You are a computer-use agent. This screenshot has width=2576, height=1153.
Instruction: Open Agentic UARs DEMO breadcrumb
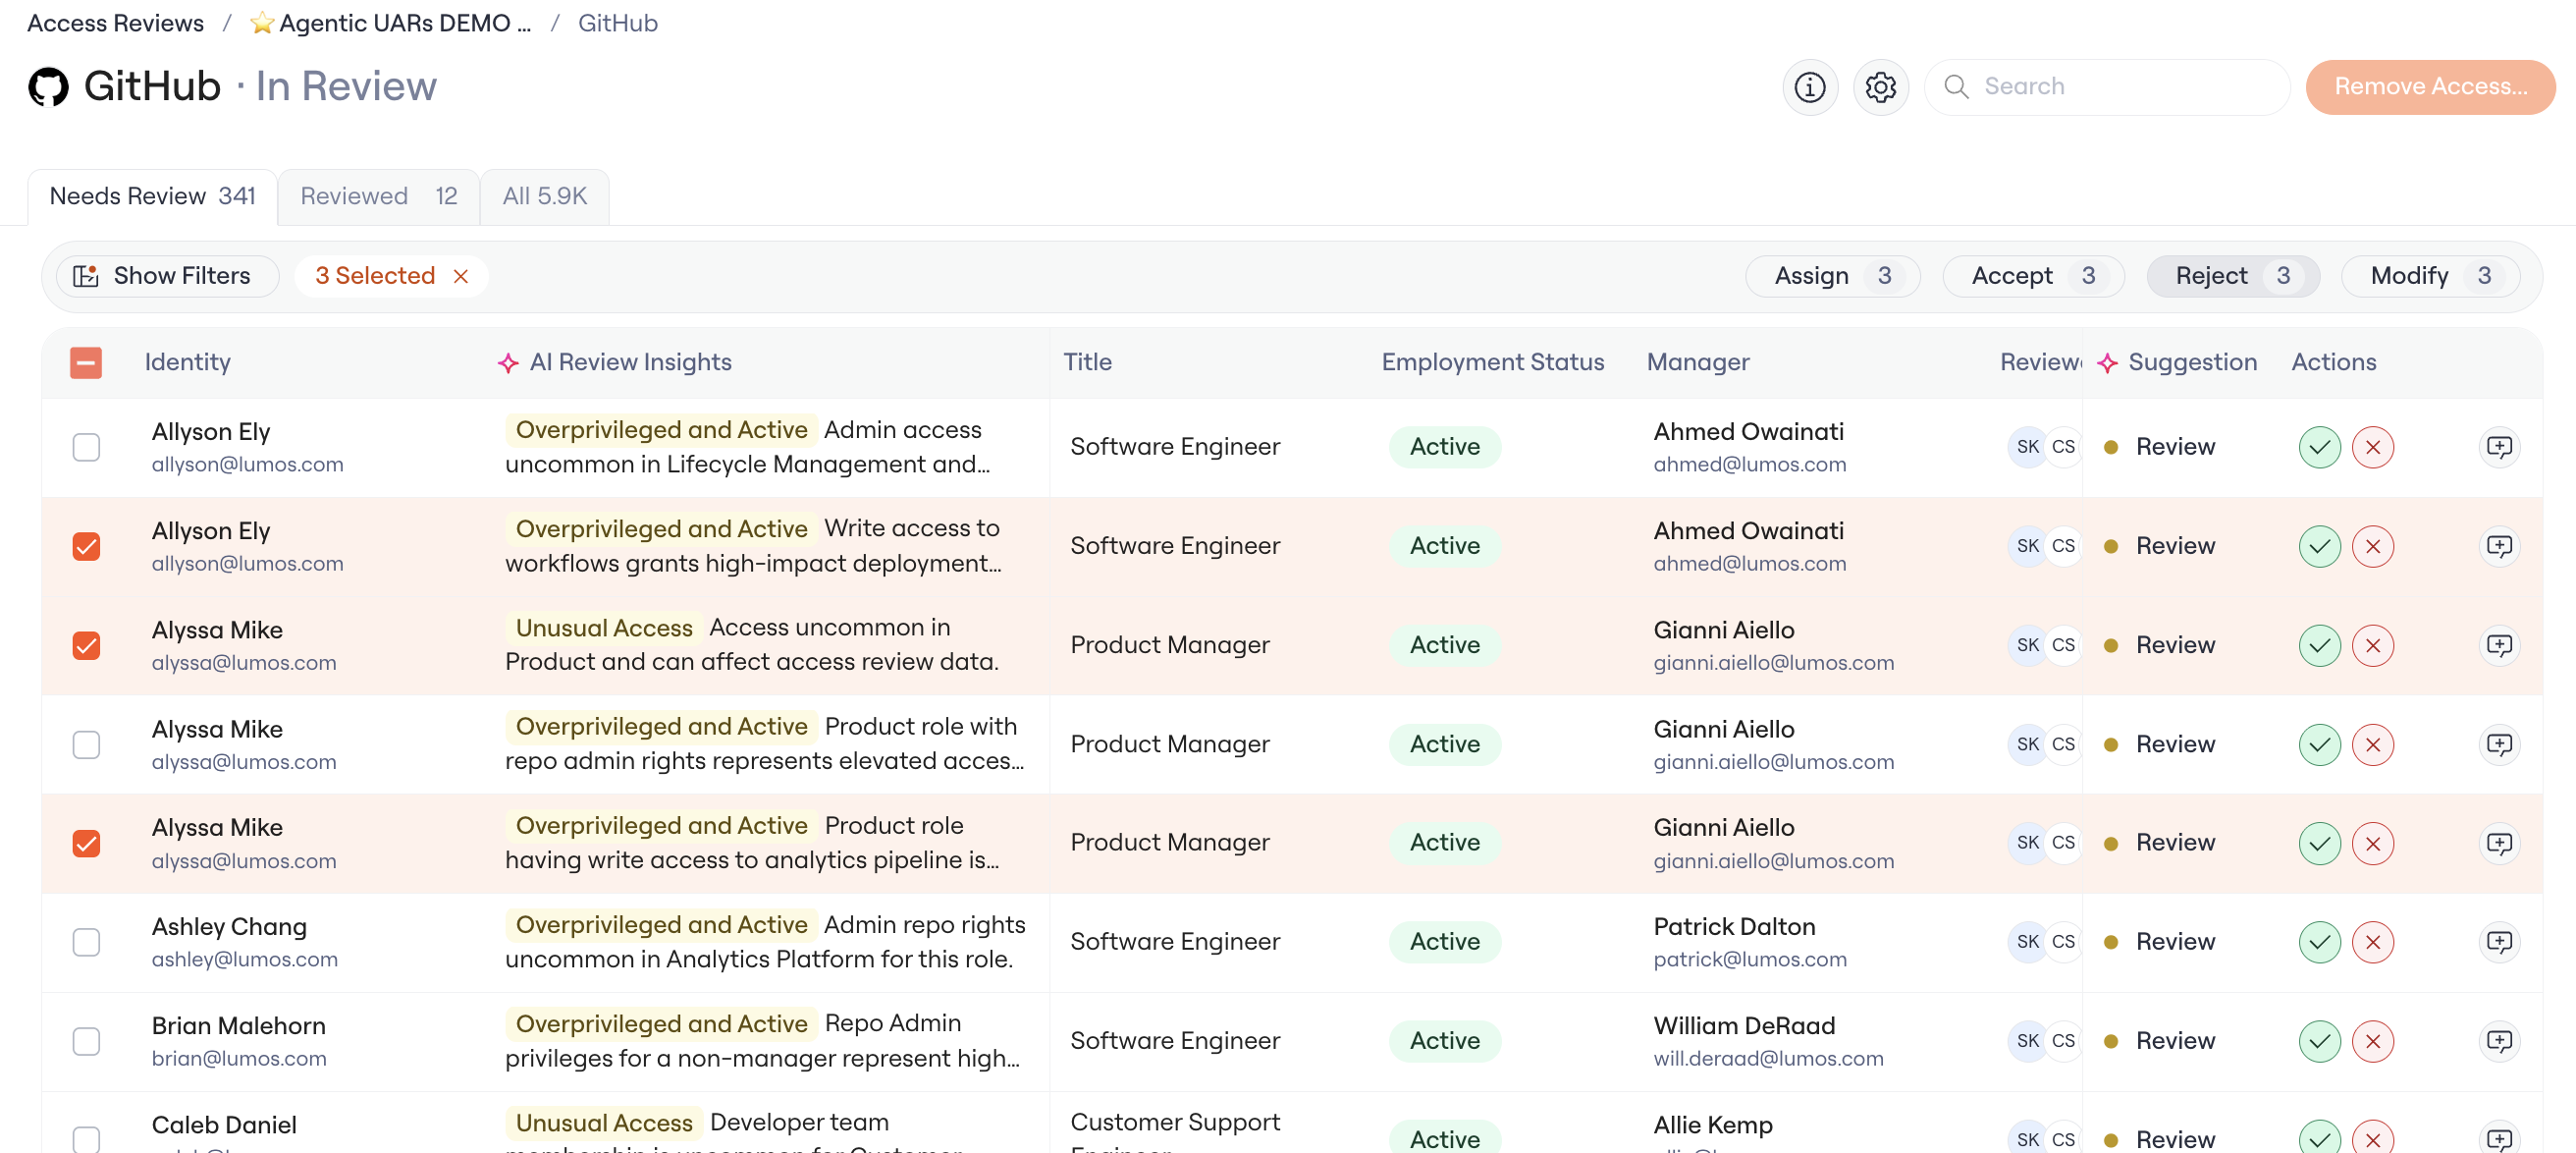(x=391, y=23)
